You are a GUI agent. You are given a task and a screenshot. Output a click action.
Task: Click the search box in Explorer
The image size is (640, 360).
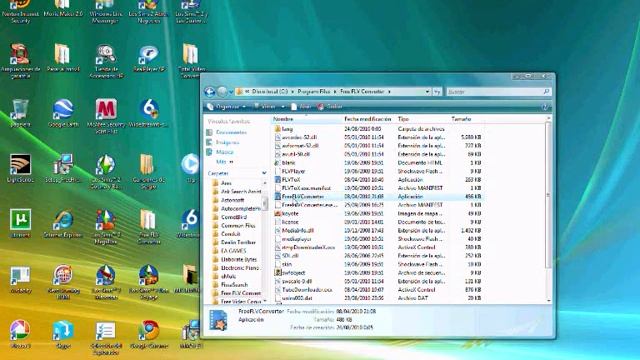tap(499, 92)
